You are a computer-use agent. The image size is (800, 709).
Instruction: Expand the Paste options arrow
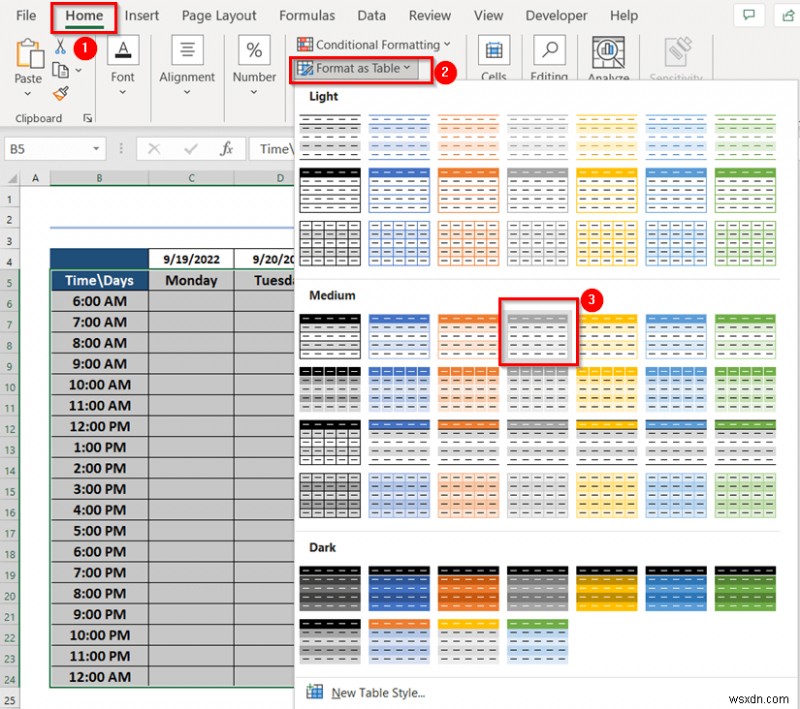[27, 92]
